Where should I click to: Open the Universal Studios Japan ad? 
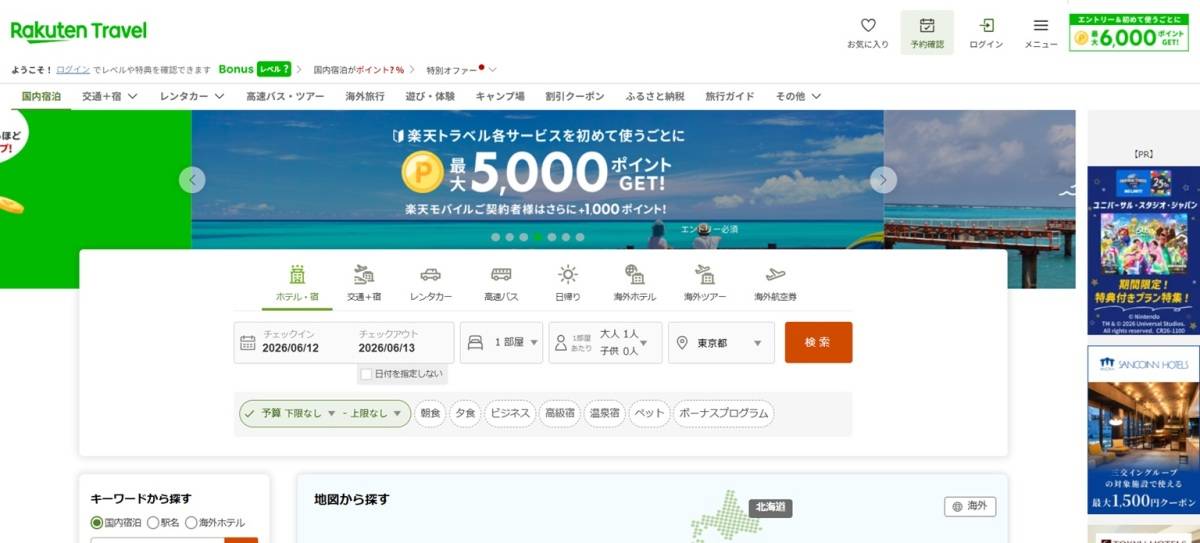(1143, 250)
